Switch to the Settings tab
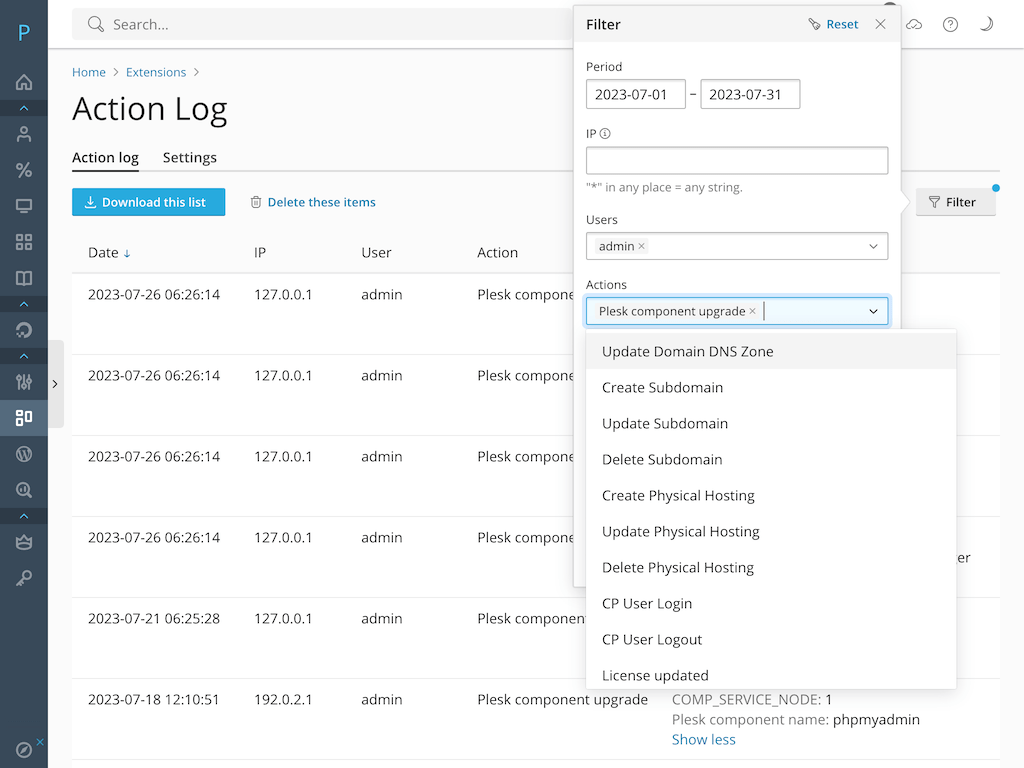The image size is (1024, 768). pos(189,158)
